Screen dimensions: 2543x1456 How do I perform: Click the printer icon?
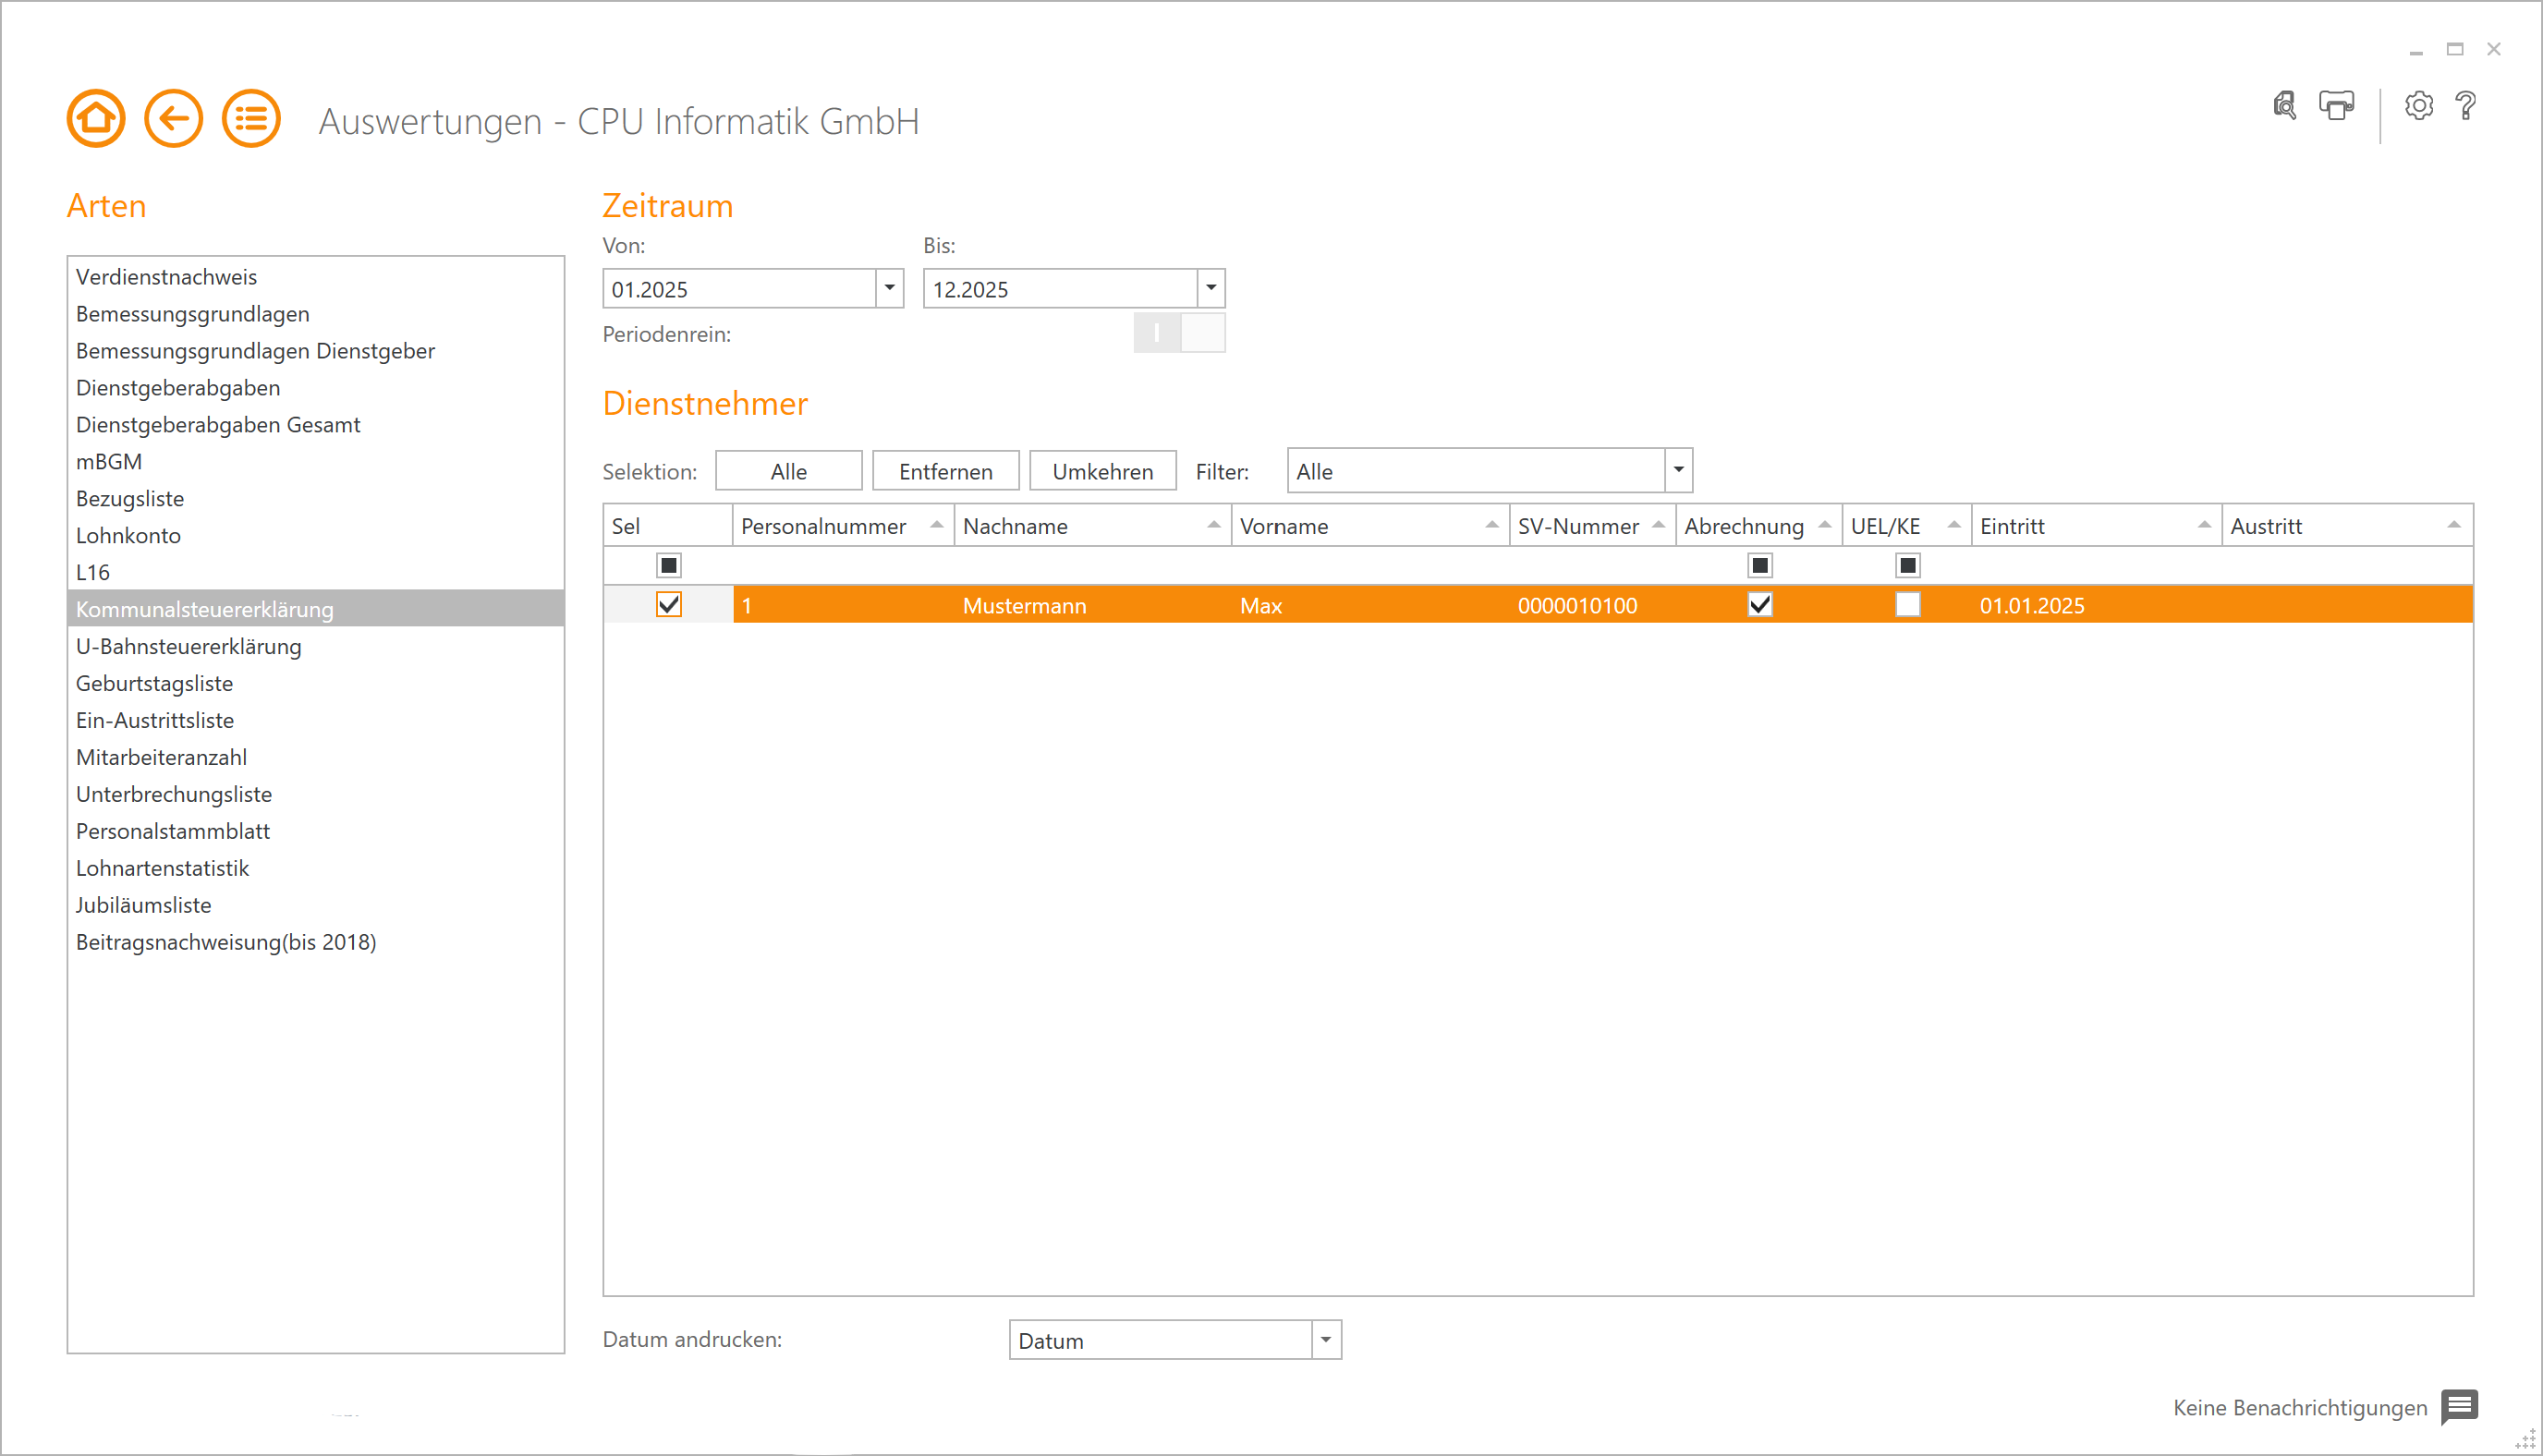coord(2336,105)
